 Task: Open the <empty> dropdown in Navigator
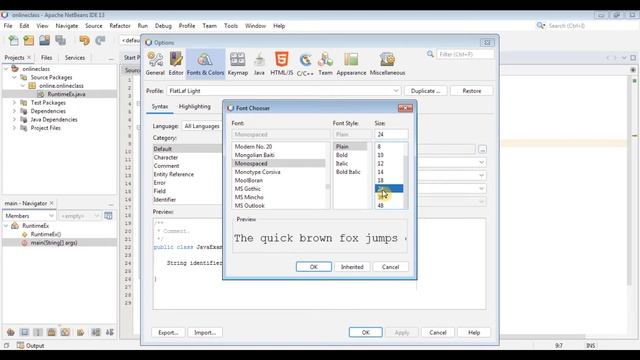(x=79, y=216)
